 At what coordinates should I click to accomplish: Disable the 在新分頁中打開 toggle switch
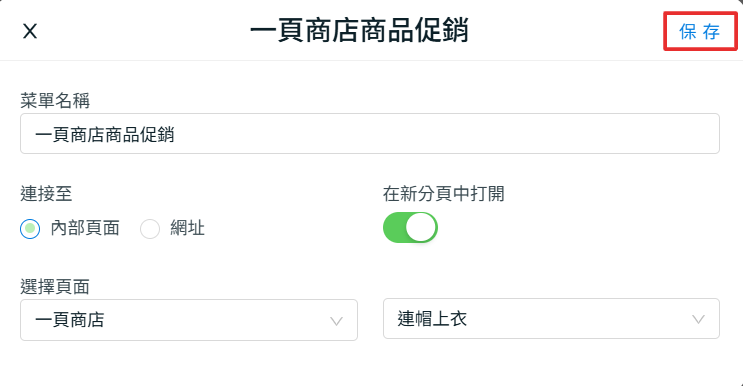tap(410, 227)
